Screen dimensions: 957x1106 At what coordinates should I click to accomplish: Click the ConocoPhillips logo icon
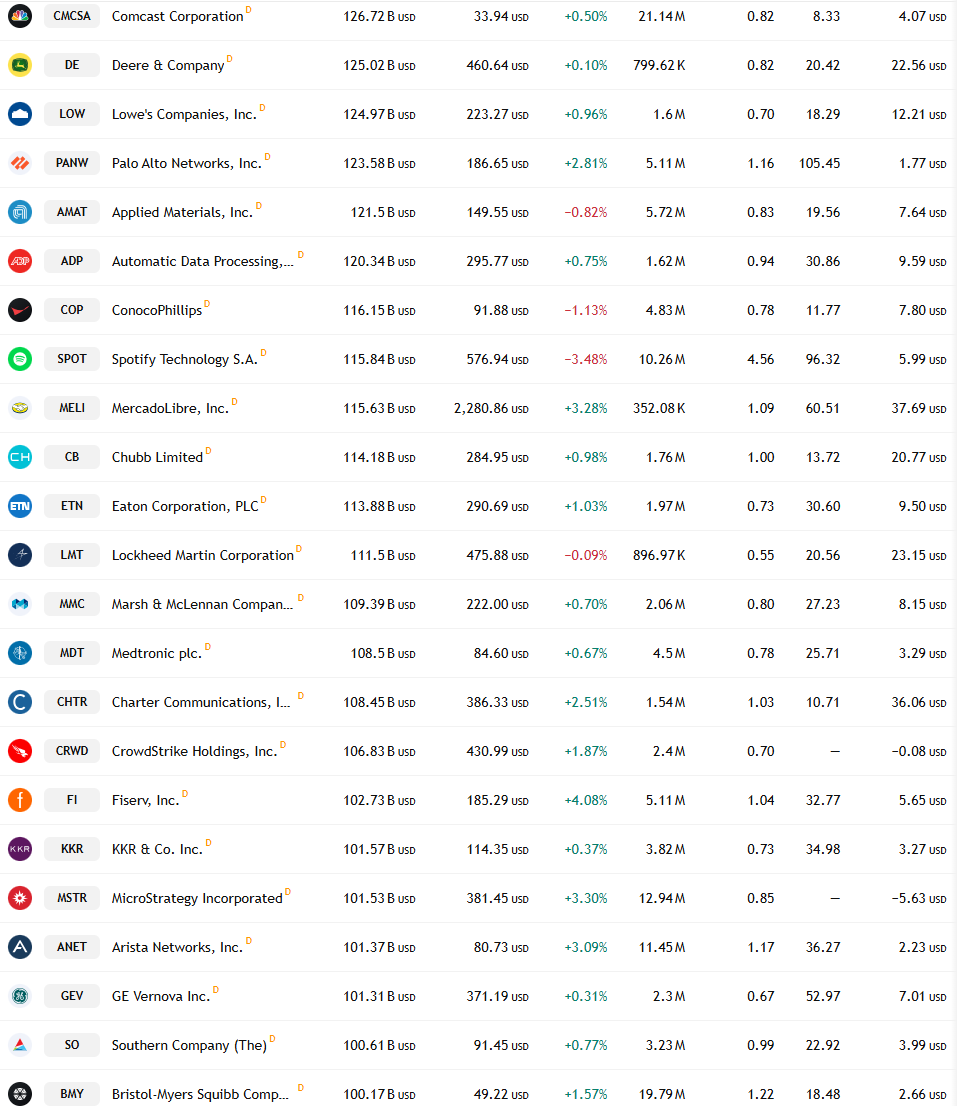point(20,310)
